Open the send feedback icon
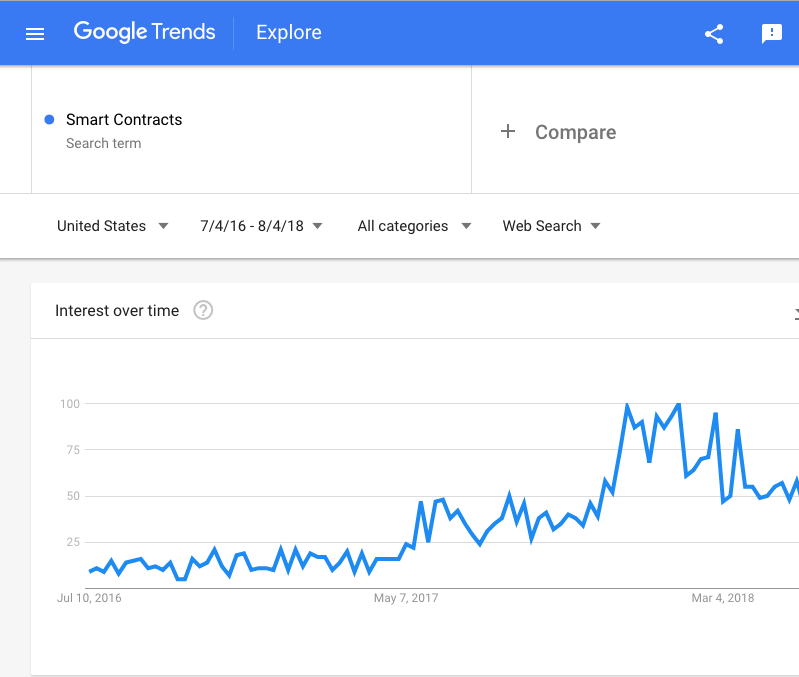Image resolution: width=799 pixels, height=677 pixels. [x=772, y=34]
